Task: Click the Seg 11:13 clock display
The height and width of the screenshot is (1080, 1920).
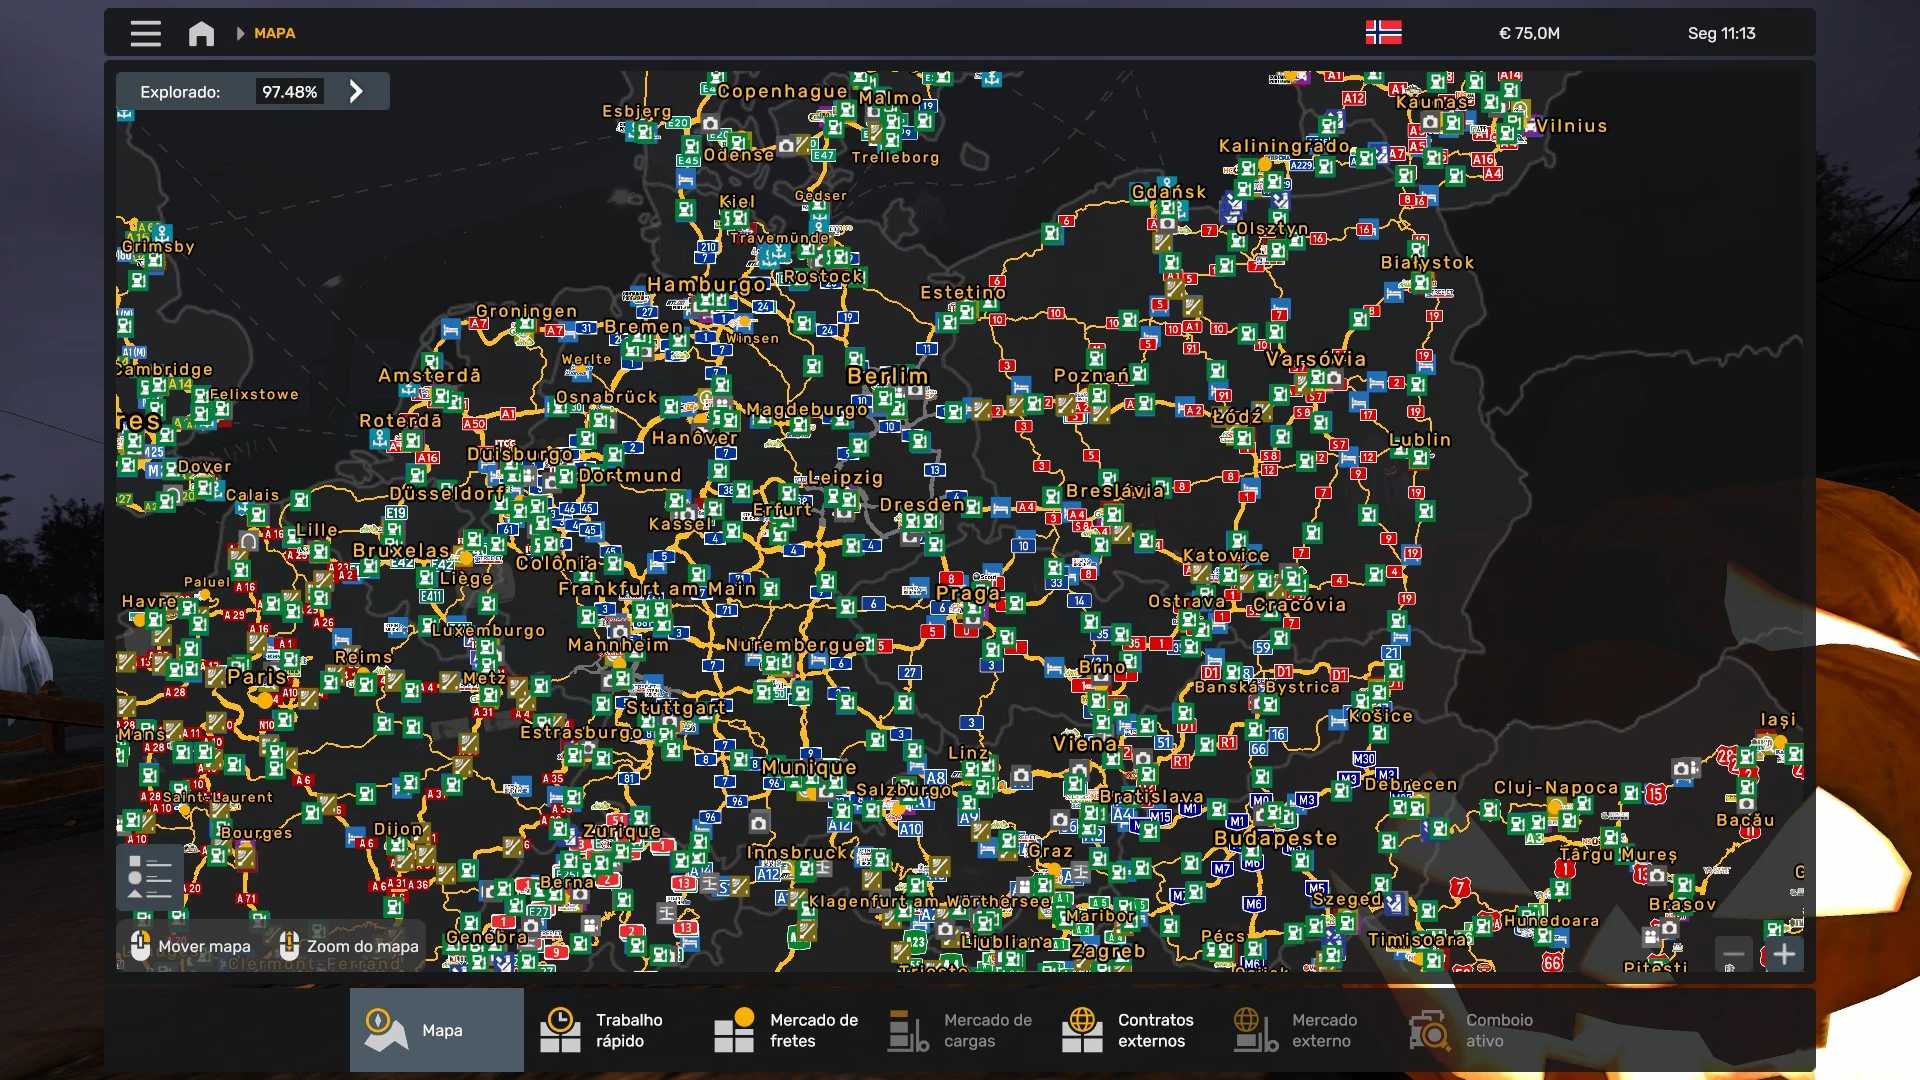Action: point(1721,33)
